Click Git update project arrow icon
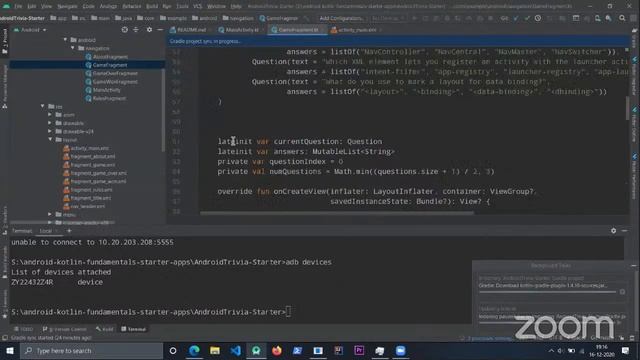The width and height of the screenshot is (640, 360). [x=516, y=18]
